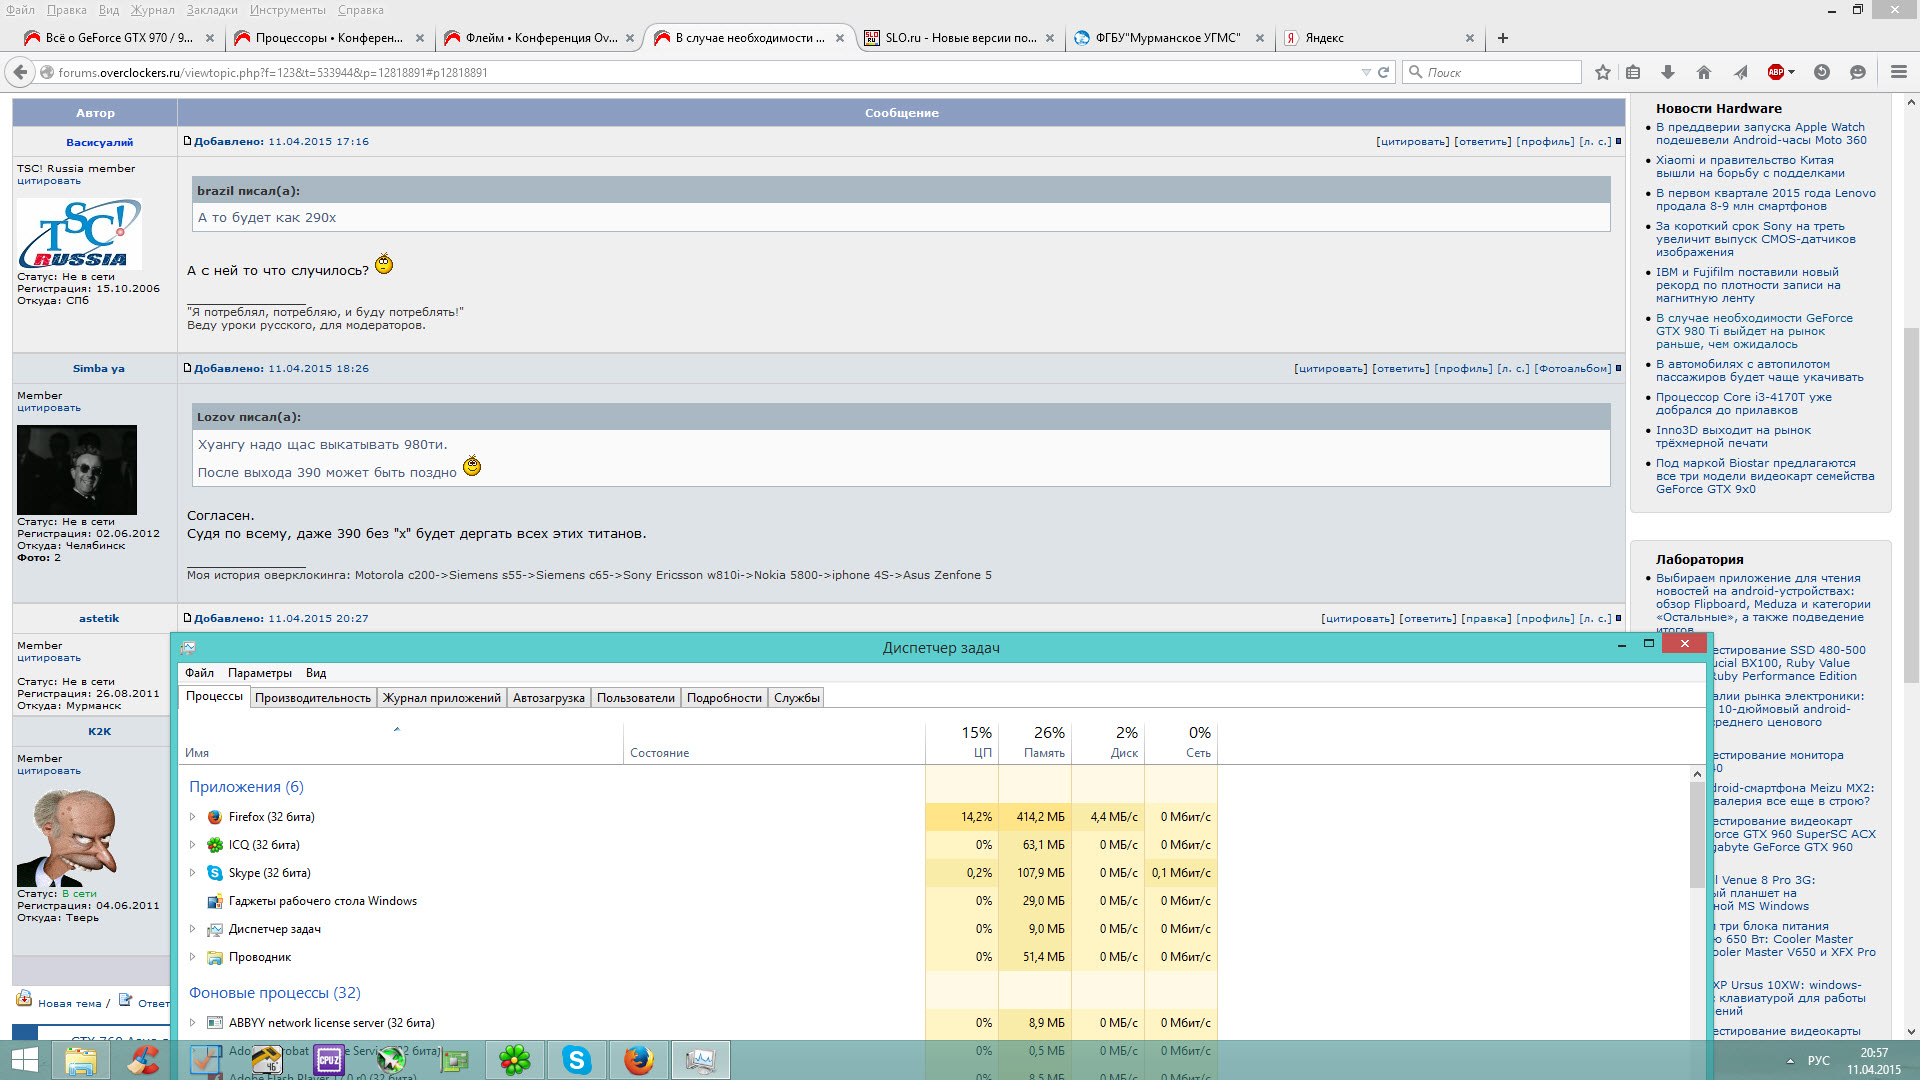Click [цитировать] on the Васисуалий post
The width and height of the screenshot is (1920, 1080).
point(1412,142)
